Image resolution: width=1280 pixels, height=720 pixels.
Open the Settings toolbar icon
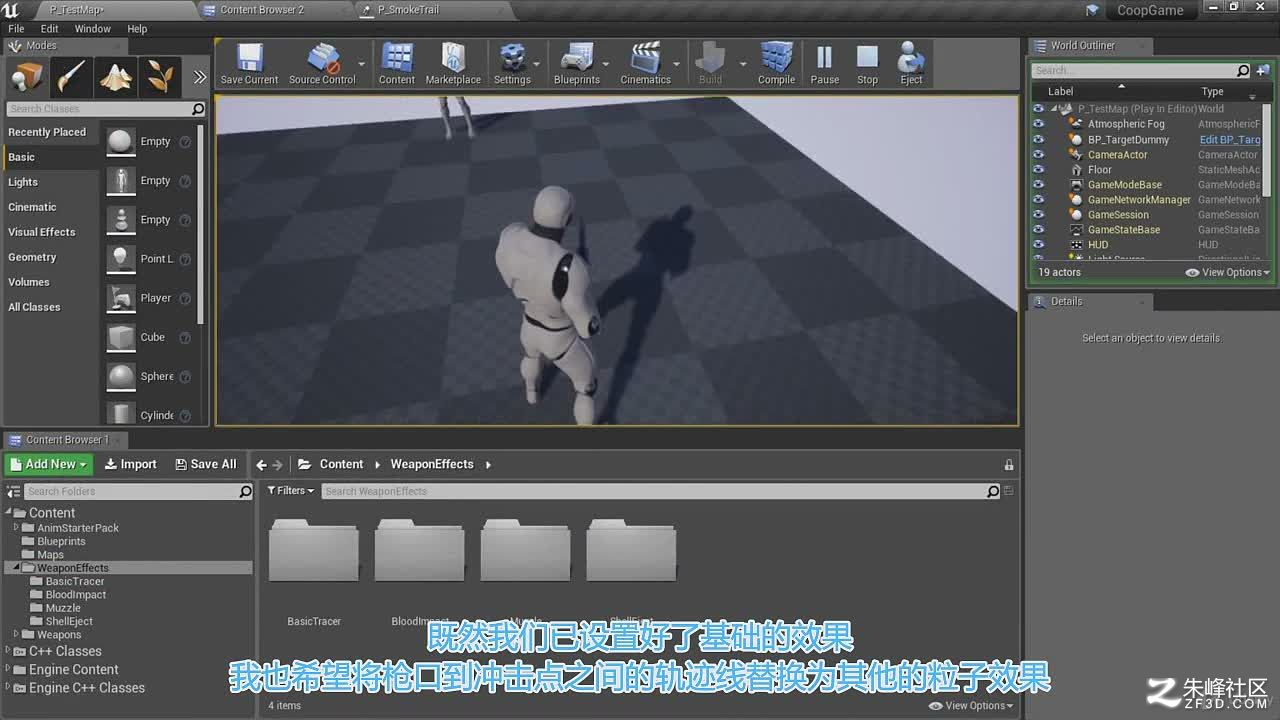click(x=512, y=58)
